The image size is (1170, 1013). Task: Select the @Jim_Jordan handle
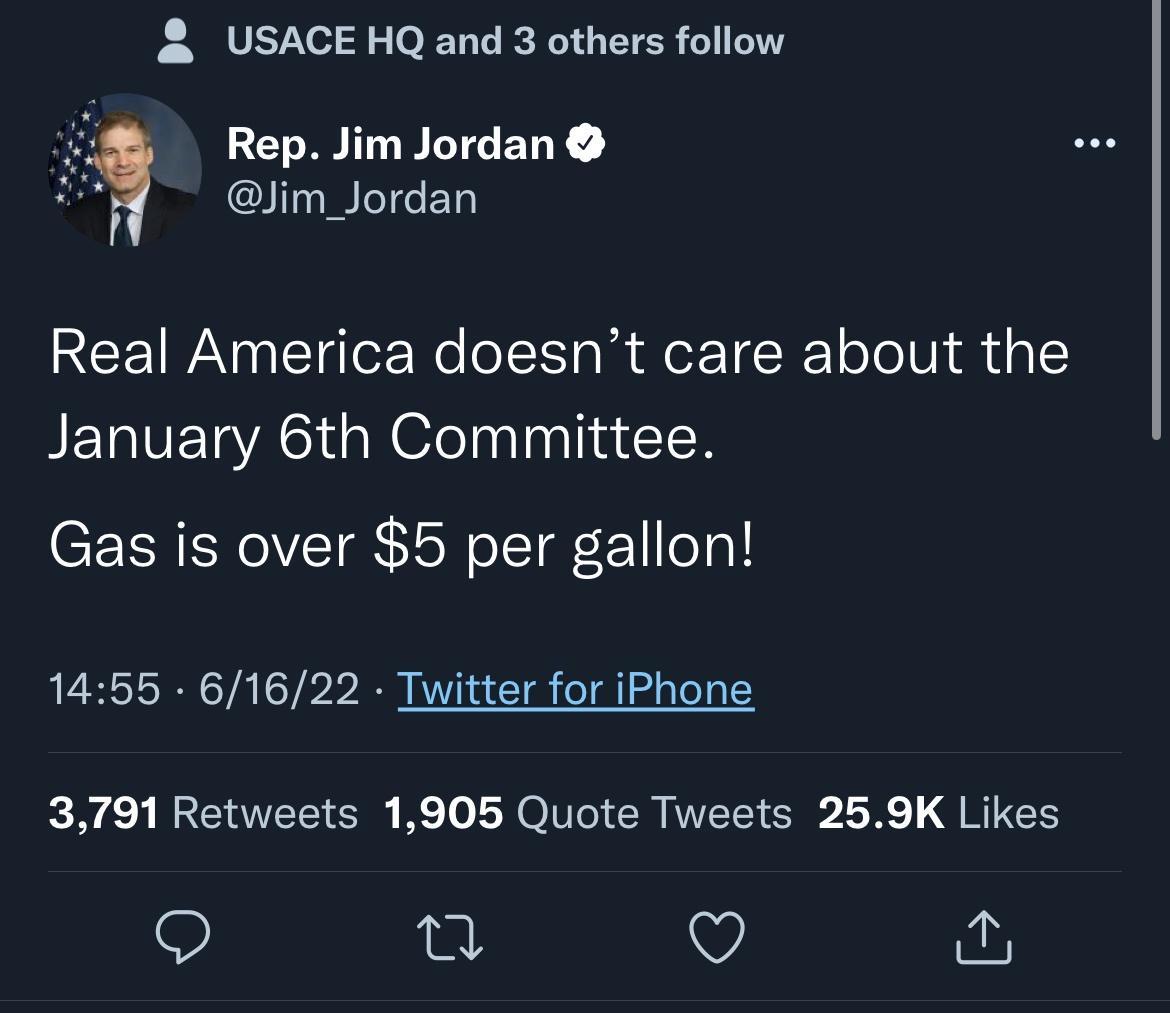click(351, 197)
